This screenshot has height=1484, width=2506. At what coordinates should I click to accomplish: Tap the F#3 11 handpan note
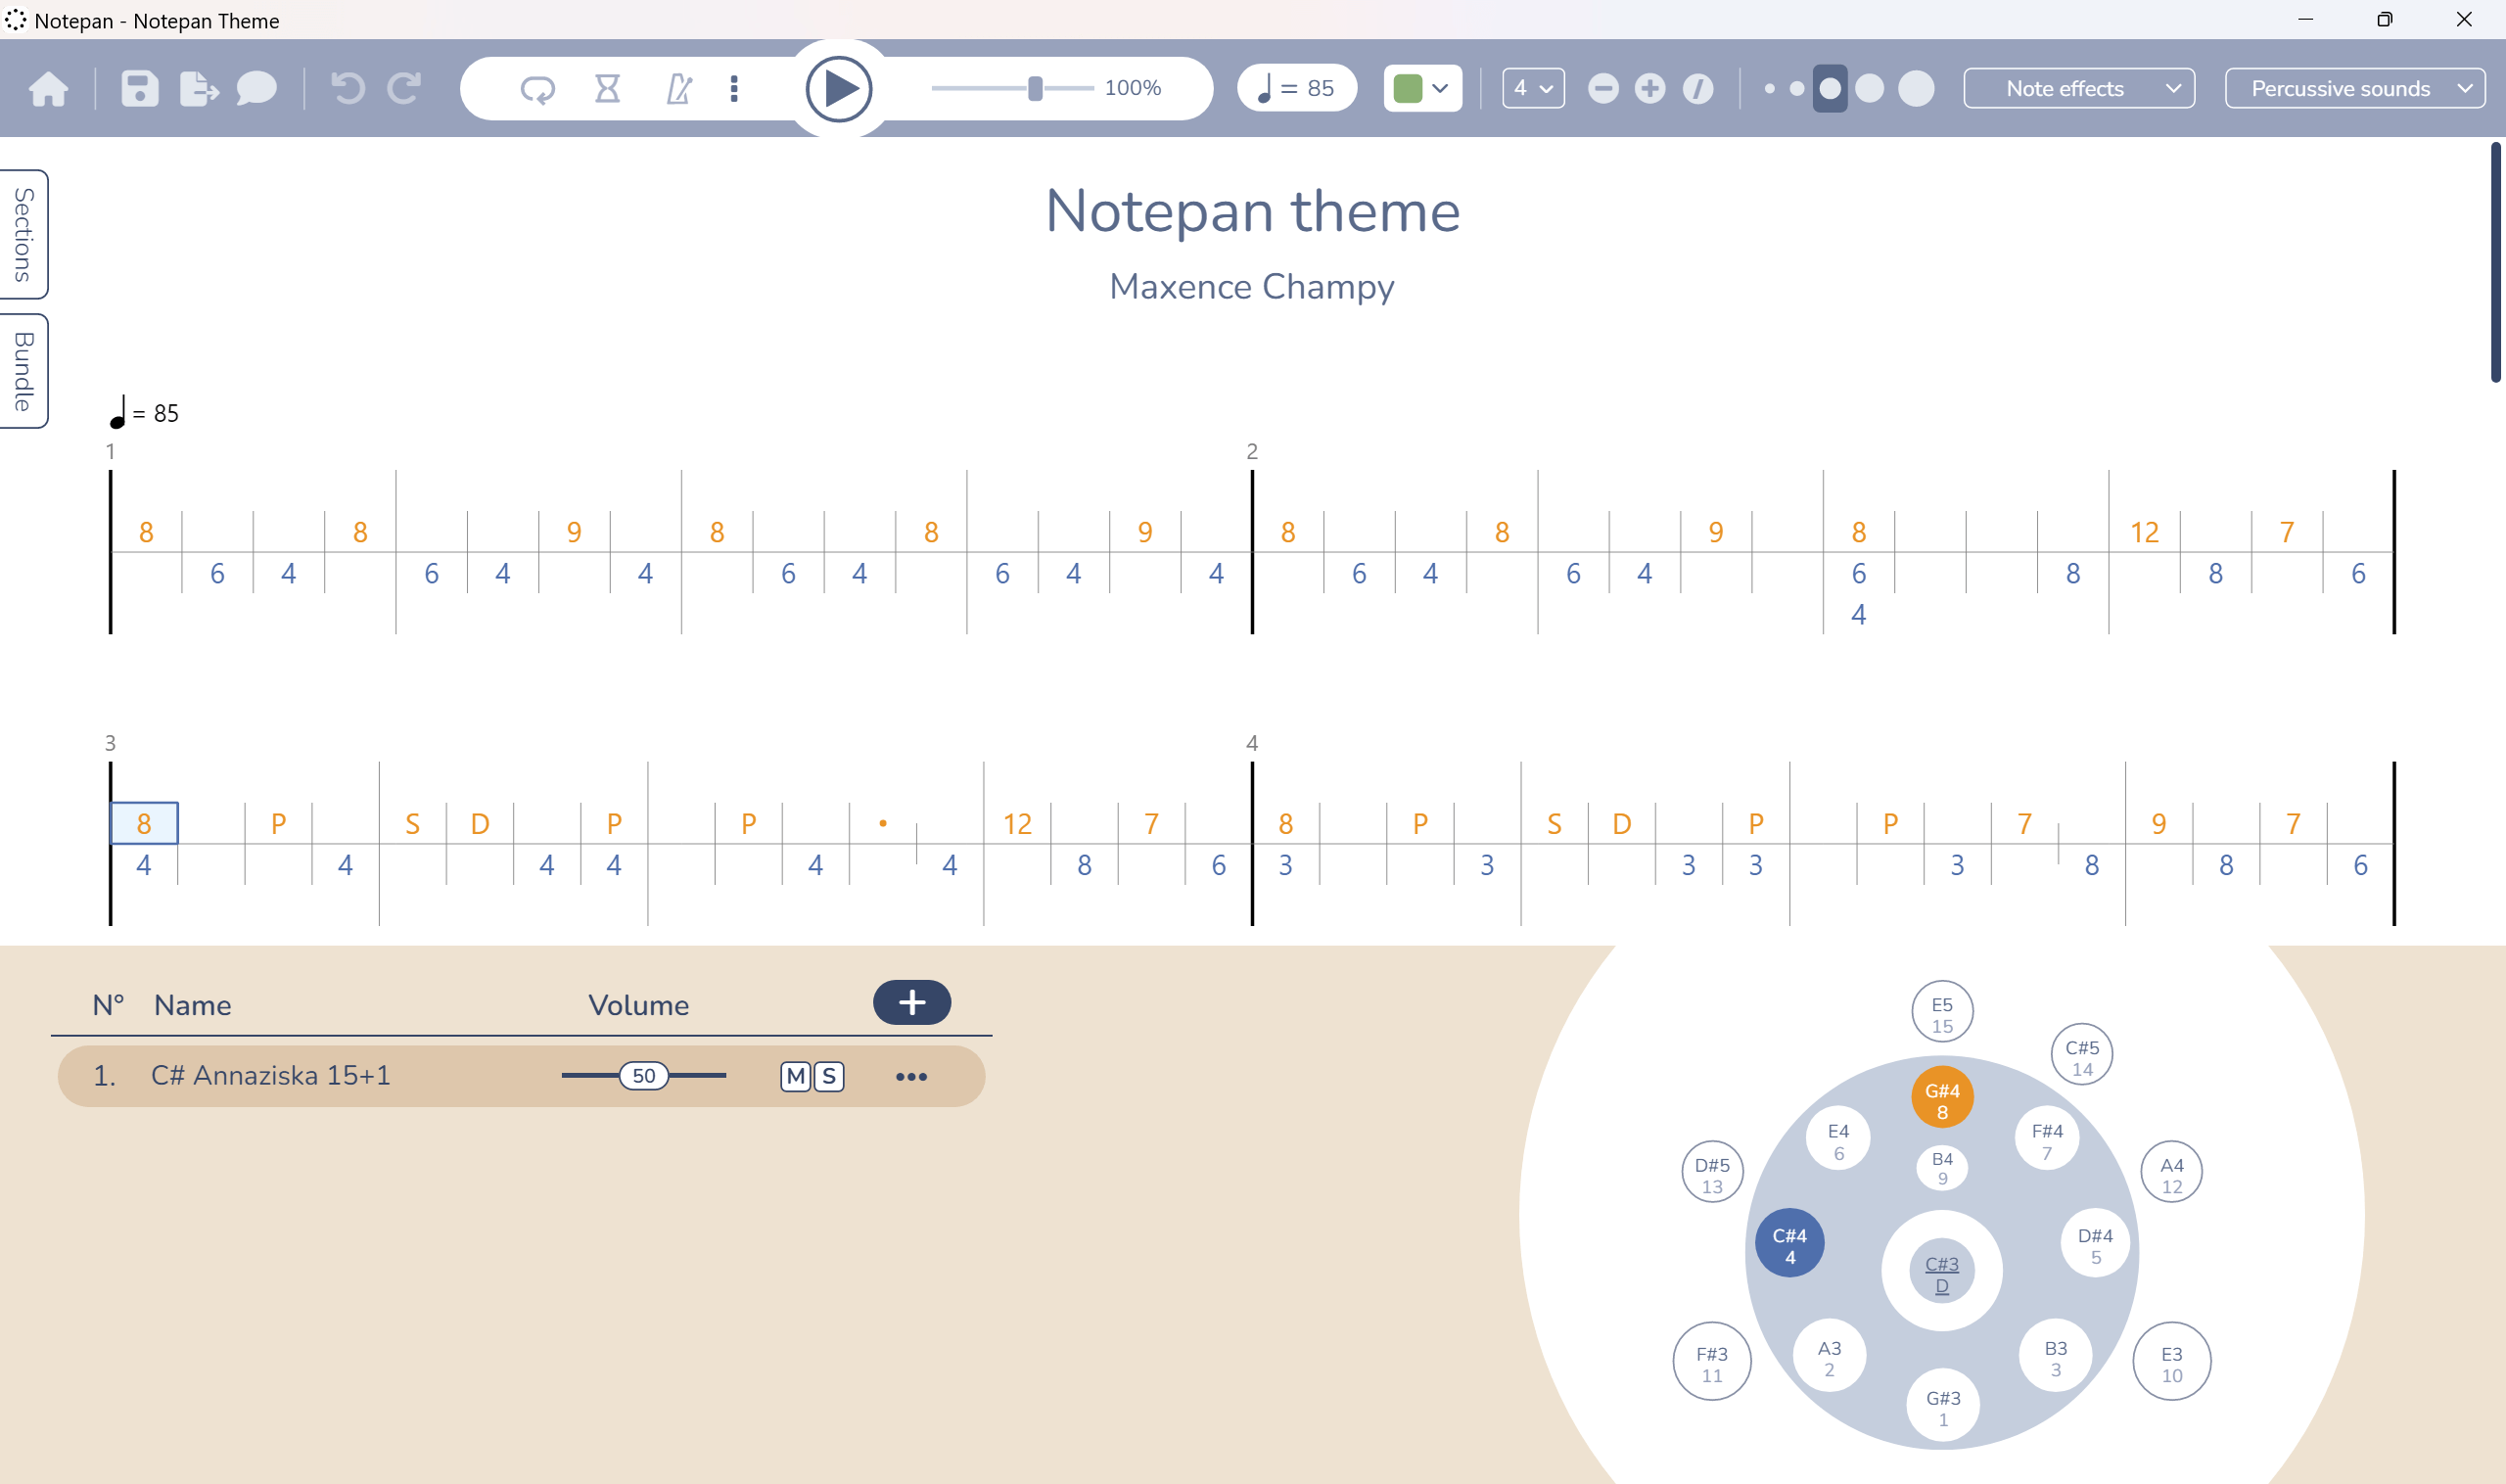(1712, 1362)
